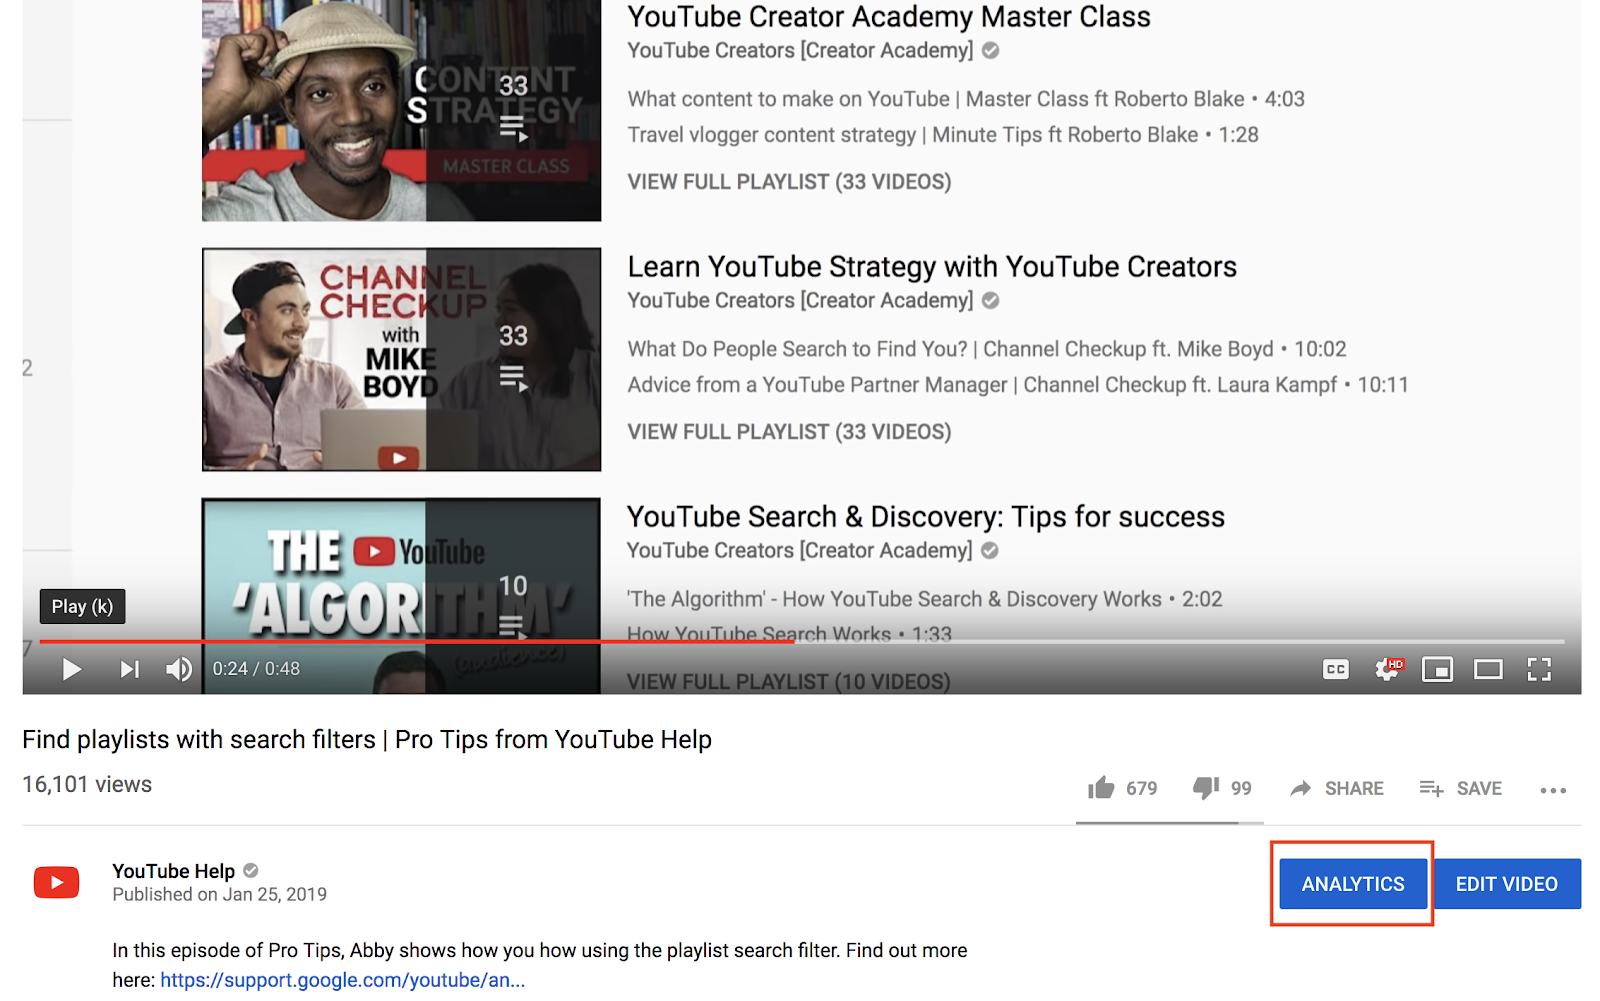
Task: Click the 99 dislikes count
Action: pos(1241,788)
